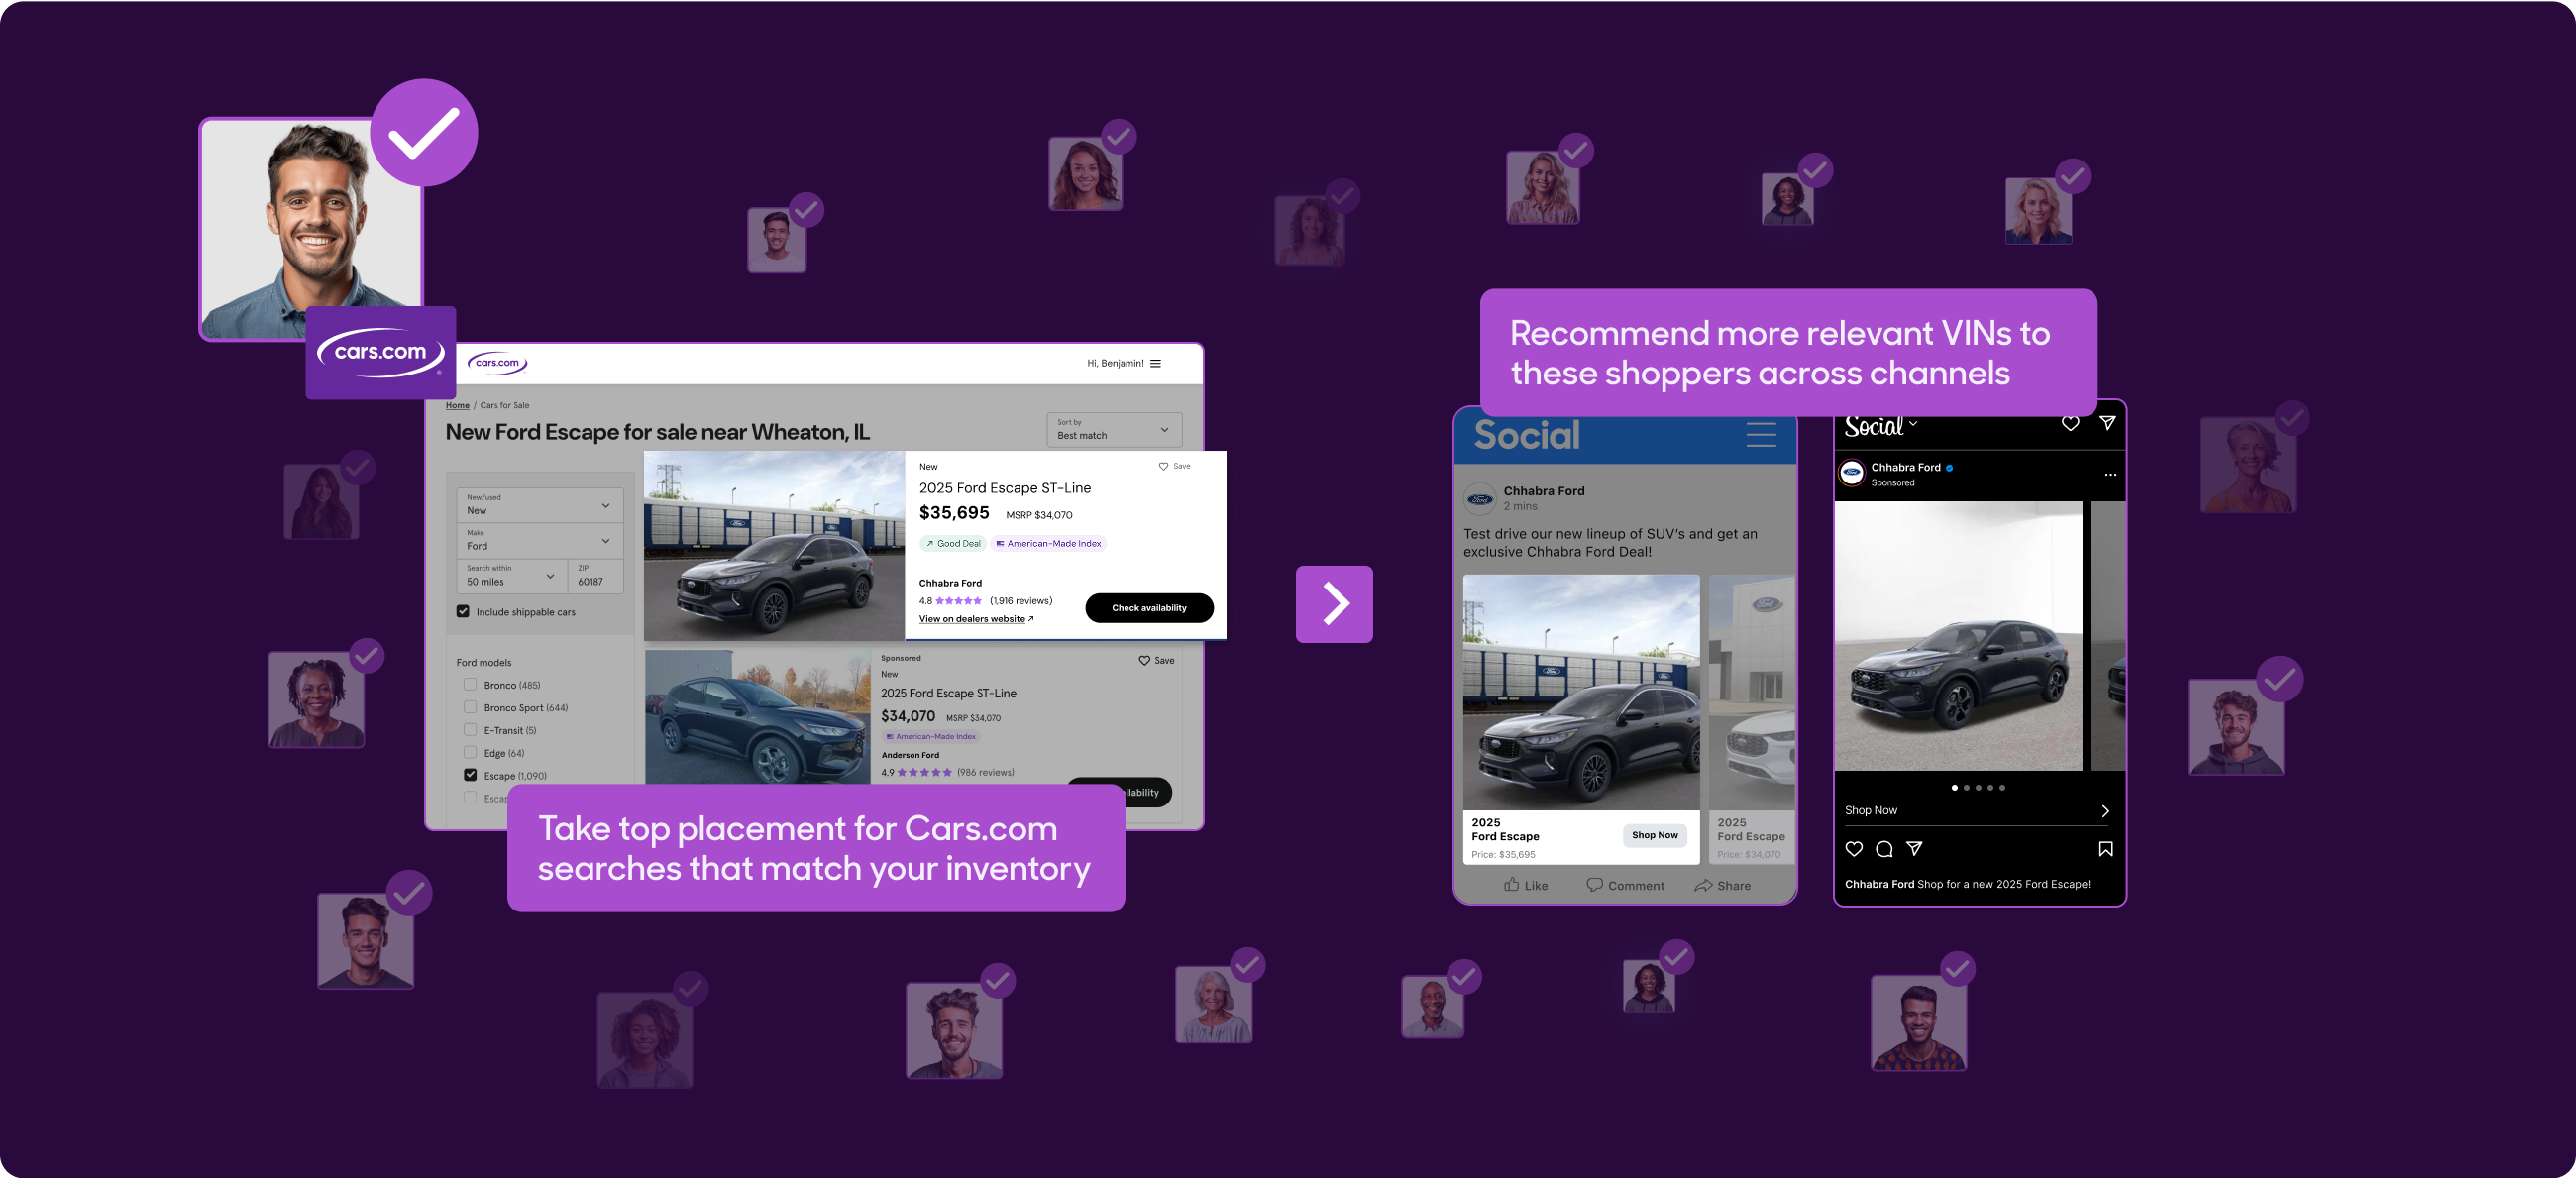Click the (986 reviews) rating text
The width and height of the screenshot is (2576, 1178).
(x=985, y=772)
